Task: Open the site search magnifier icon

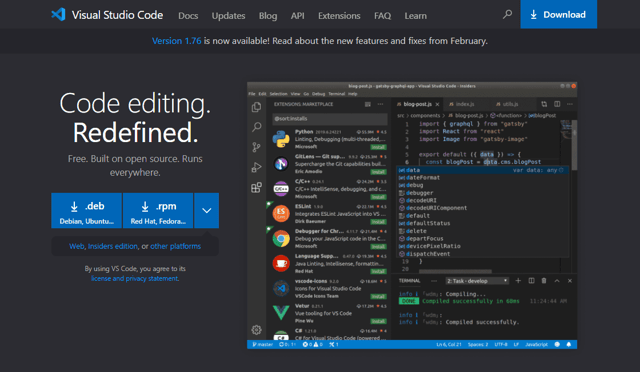Action: tap(507, 15)
